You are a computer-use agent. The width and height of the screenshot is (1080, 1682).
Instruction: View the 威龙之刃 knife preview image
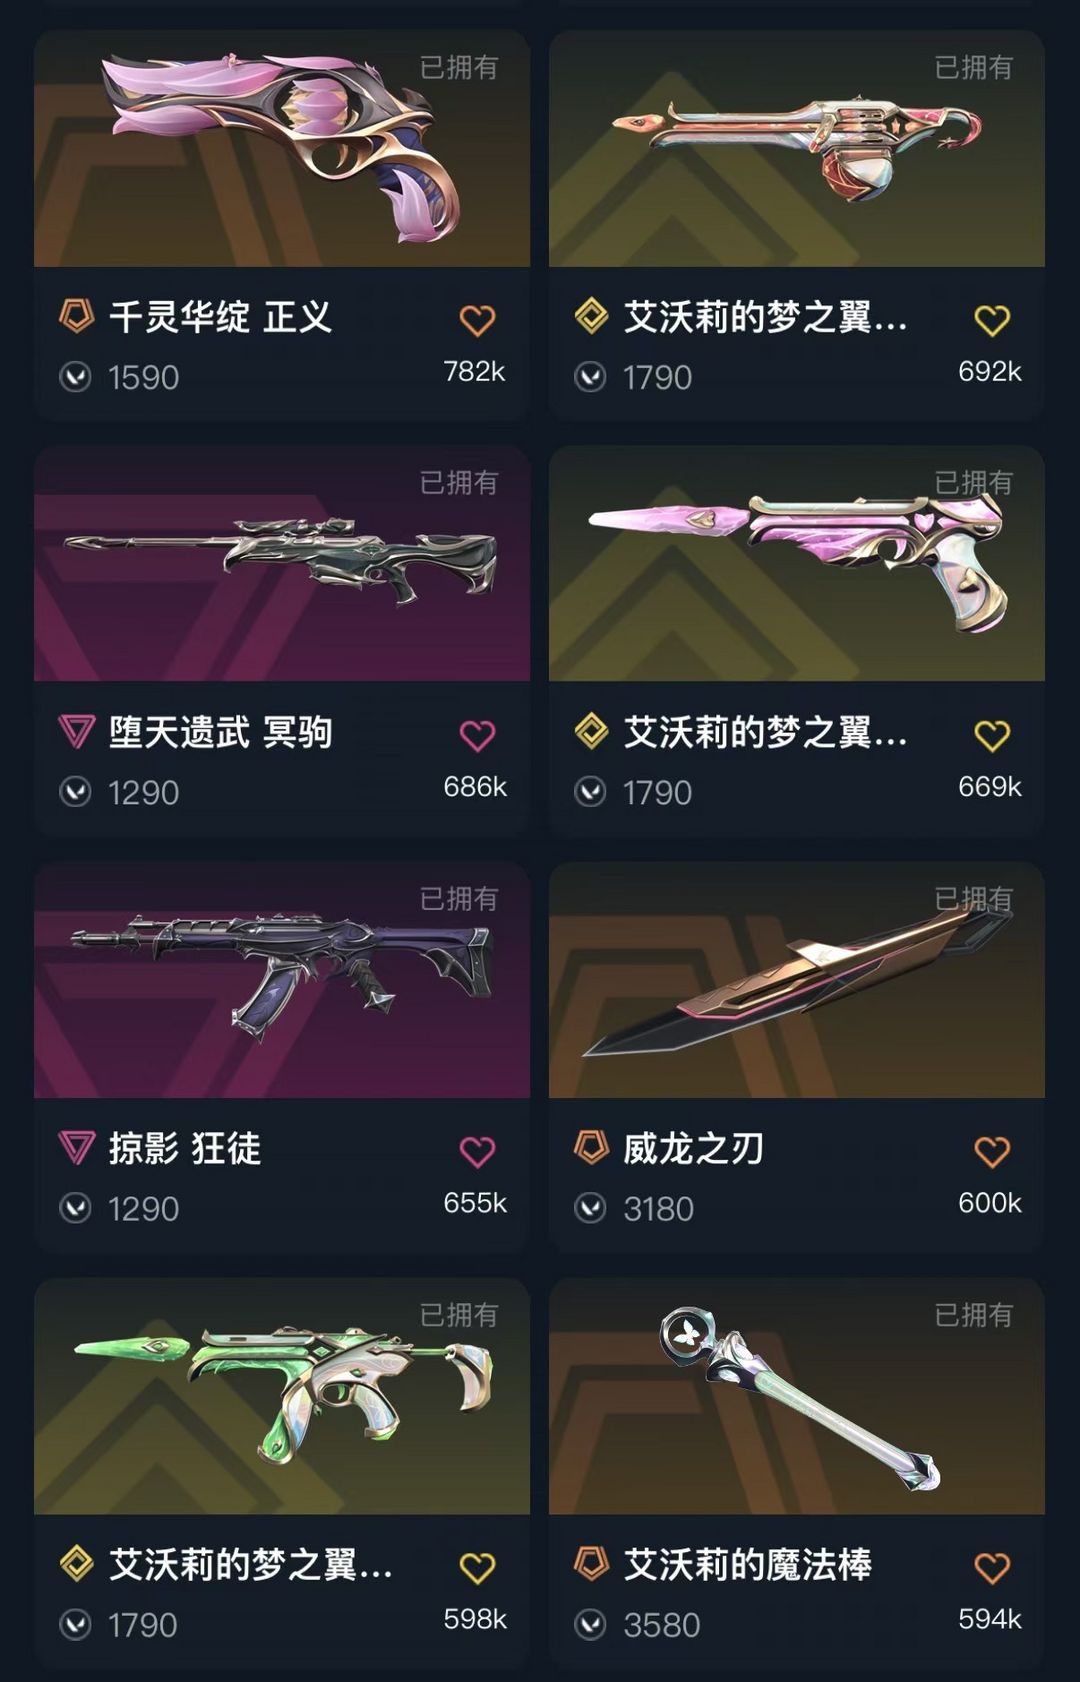tap(797, 980)
